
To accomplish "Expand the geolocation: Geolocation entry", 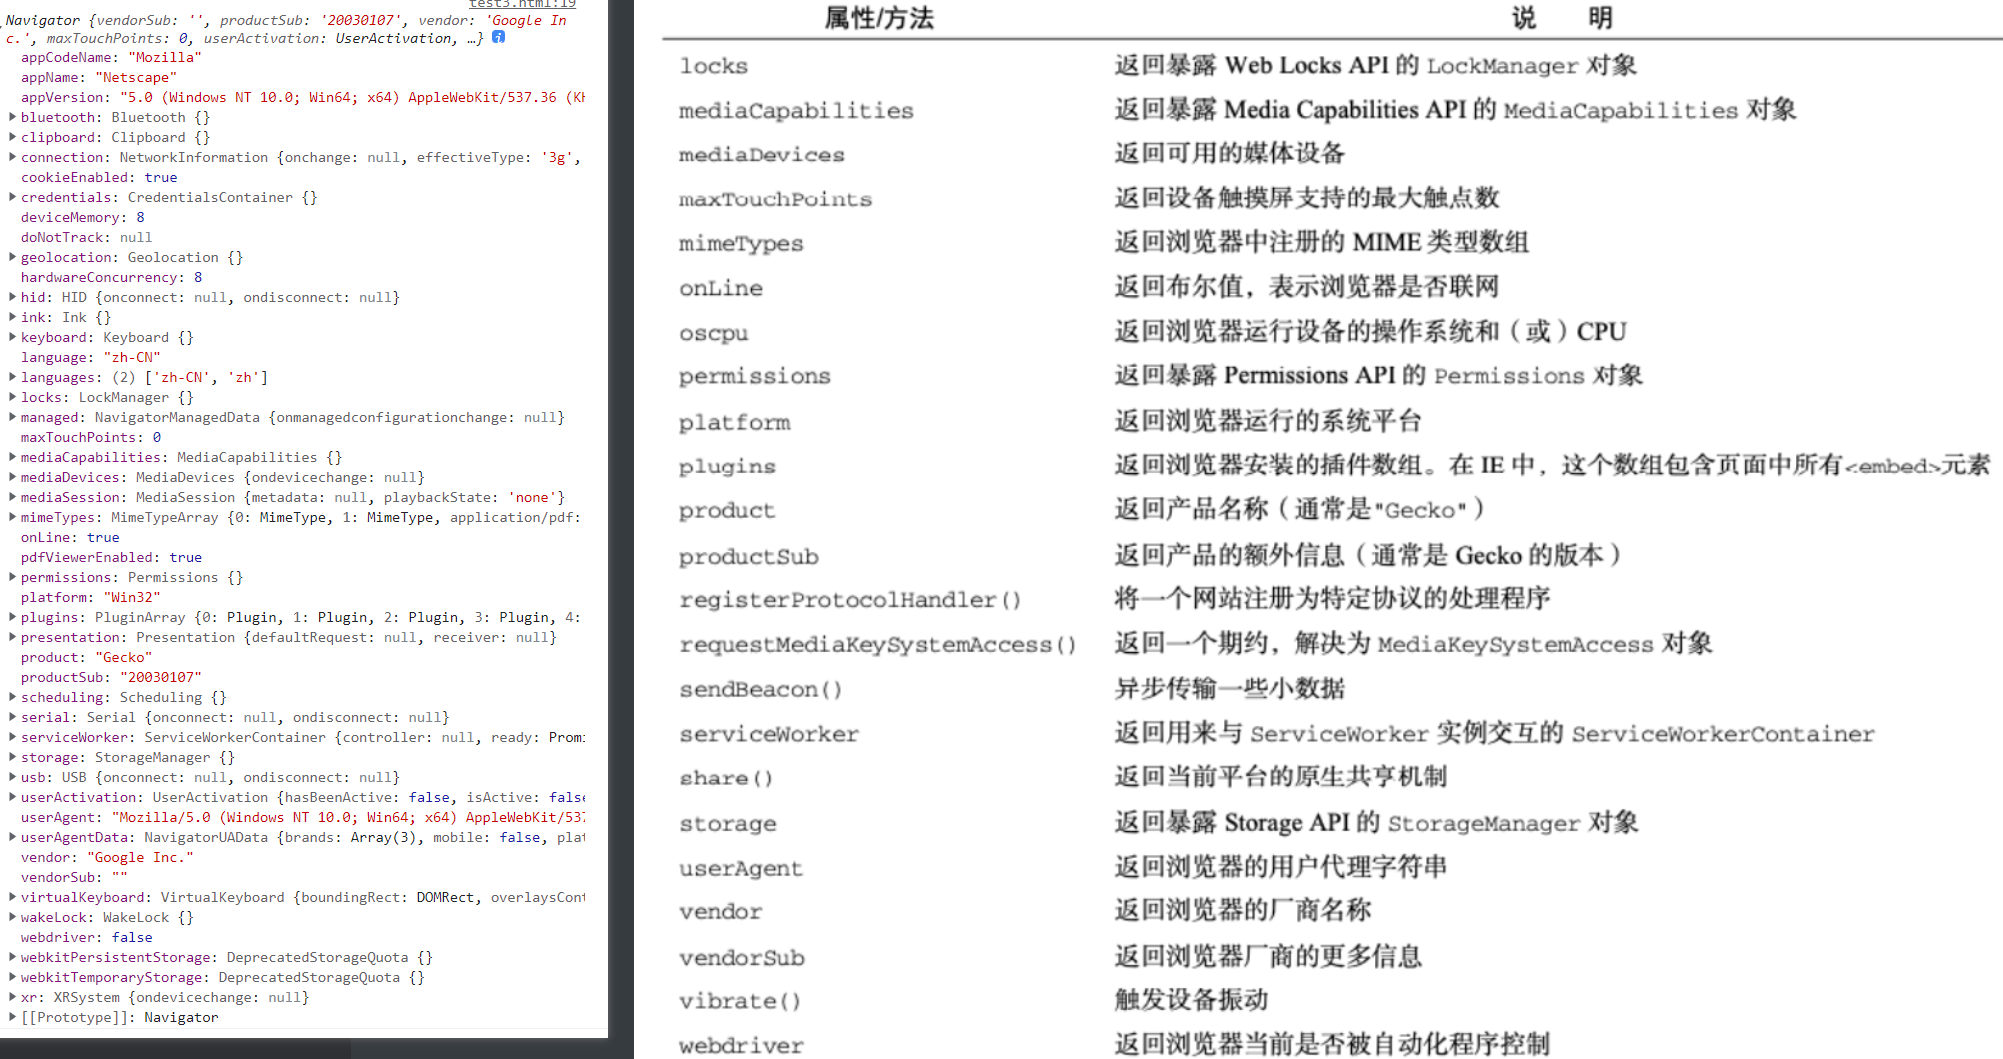I will pyautogui.click(x=12, y=257).
